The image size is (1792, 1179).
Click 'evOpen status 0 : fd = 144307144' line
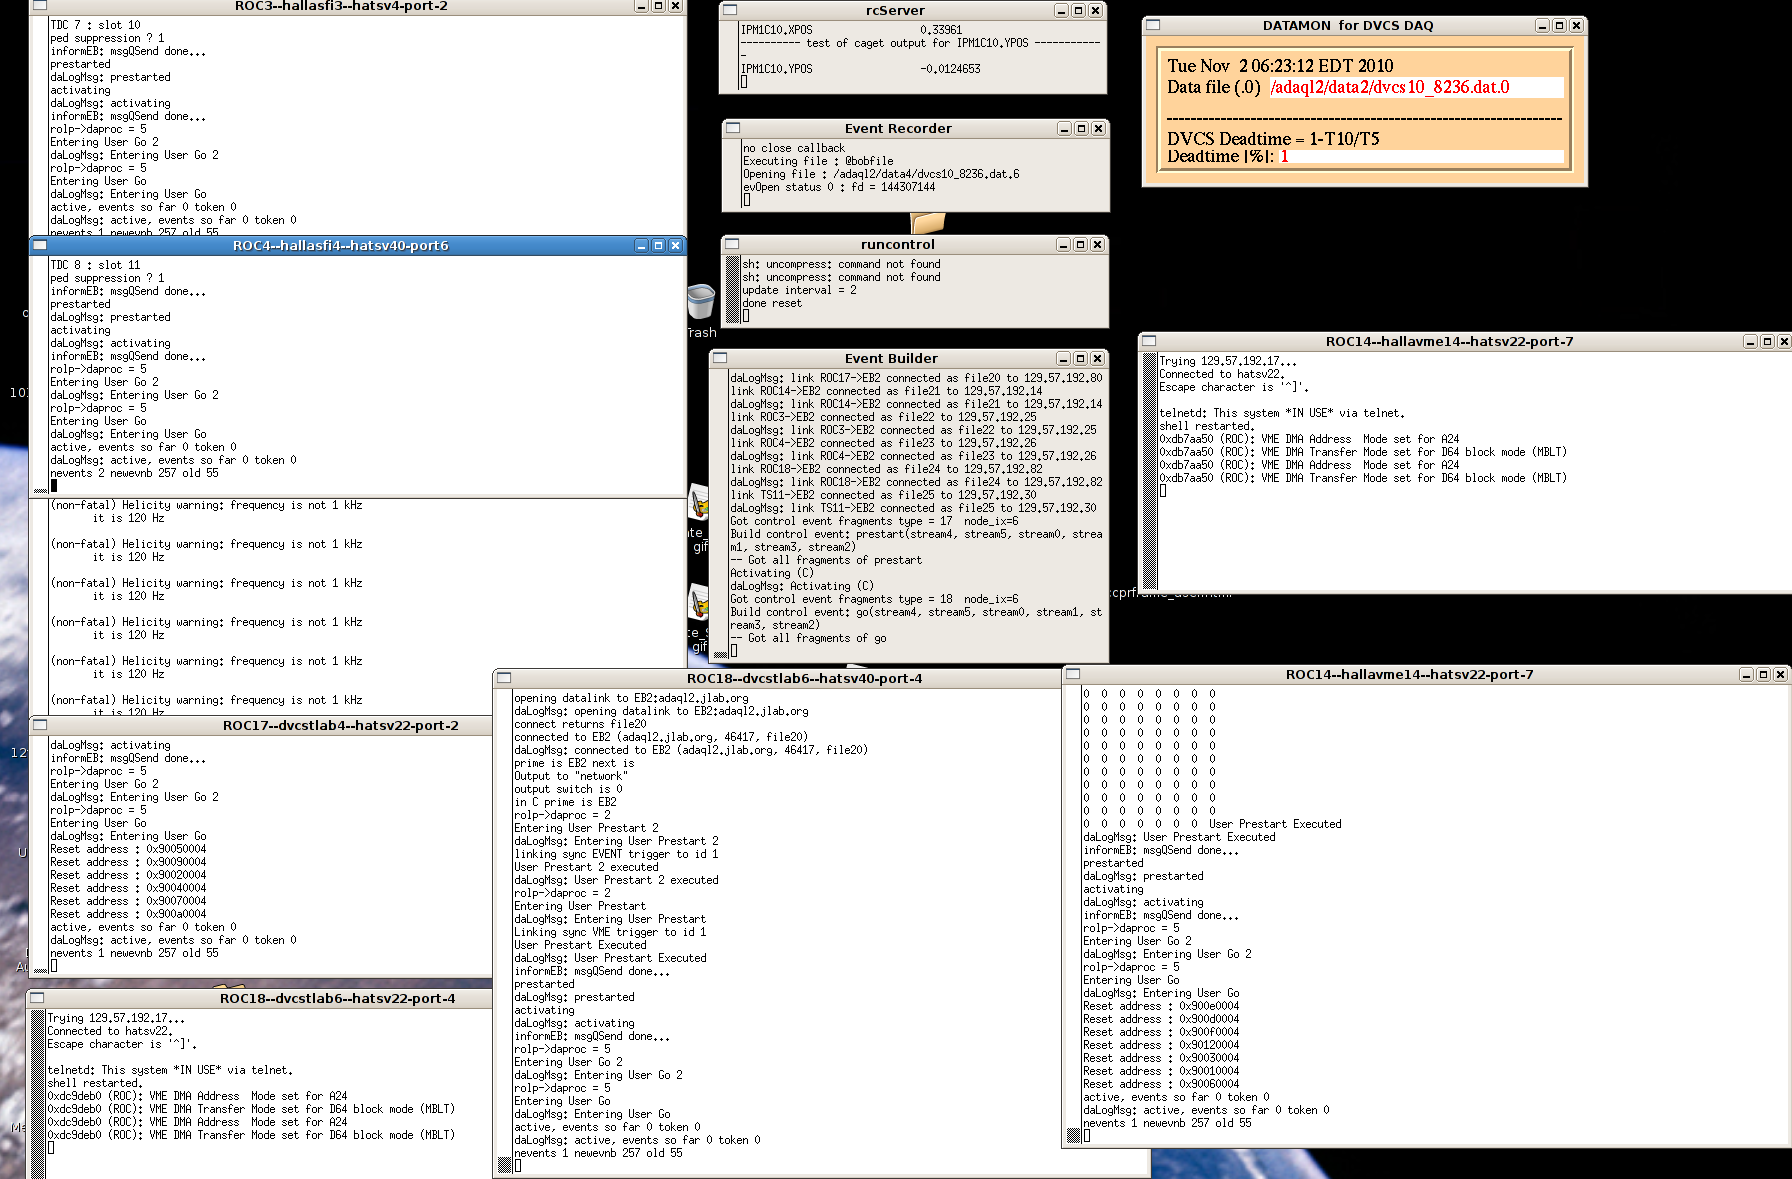click(839, 187)
